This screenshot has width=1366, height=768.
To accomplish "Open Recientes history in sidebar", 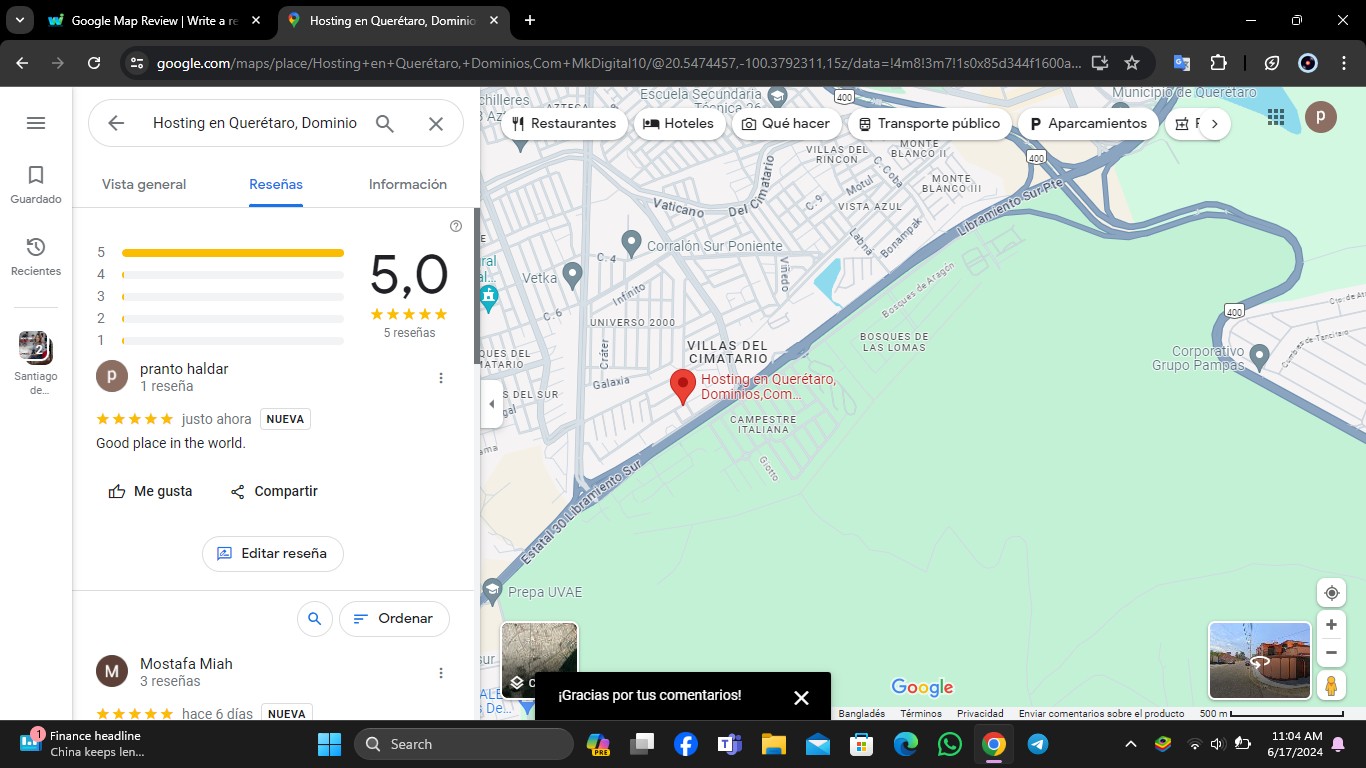I will pyautogui.click(x=36, y=257).
